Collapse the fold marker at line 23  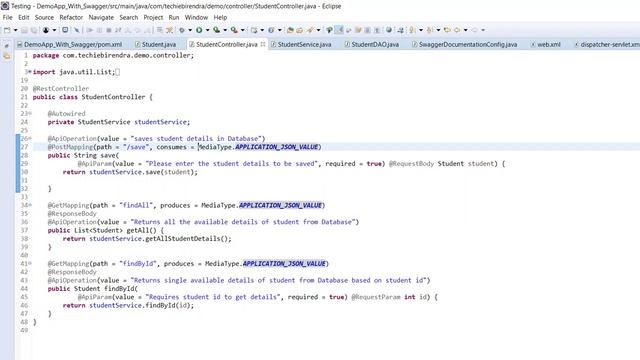[30, 113]
